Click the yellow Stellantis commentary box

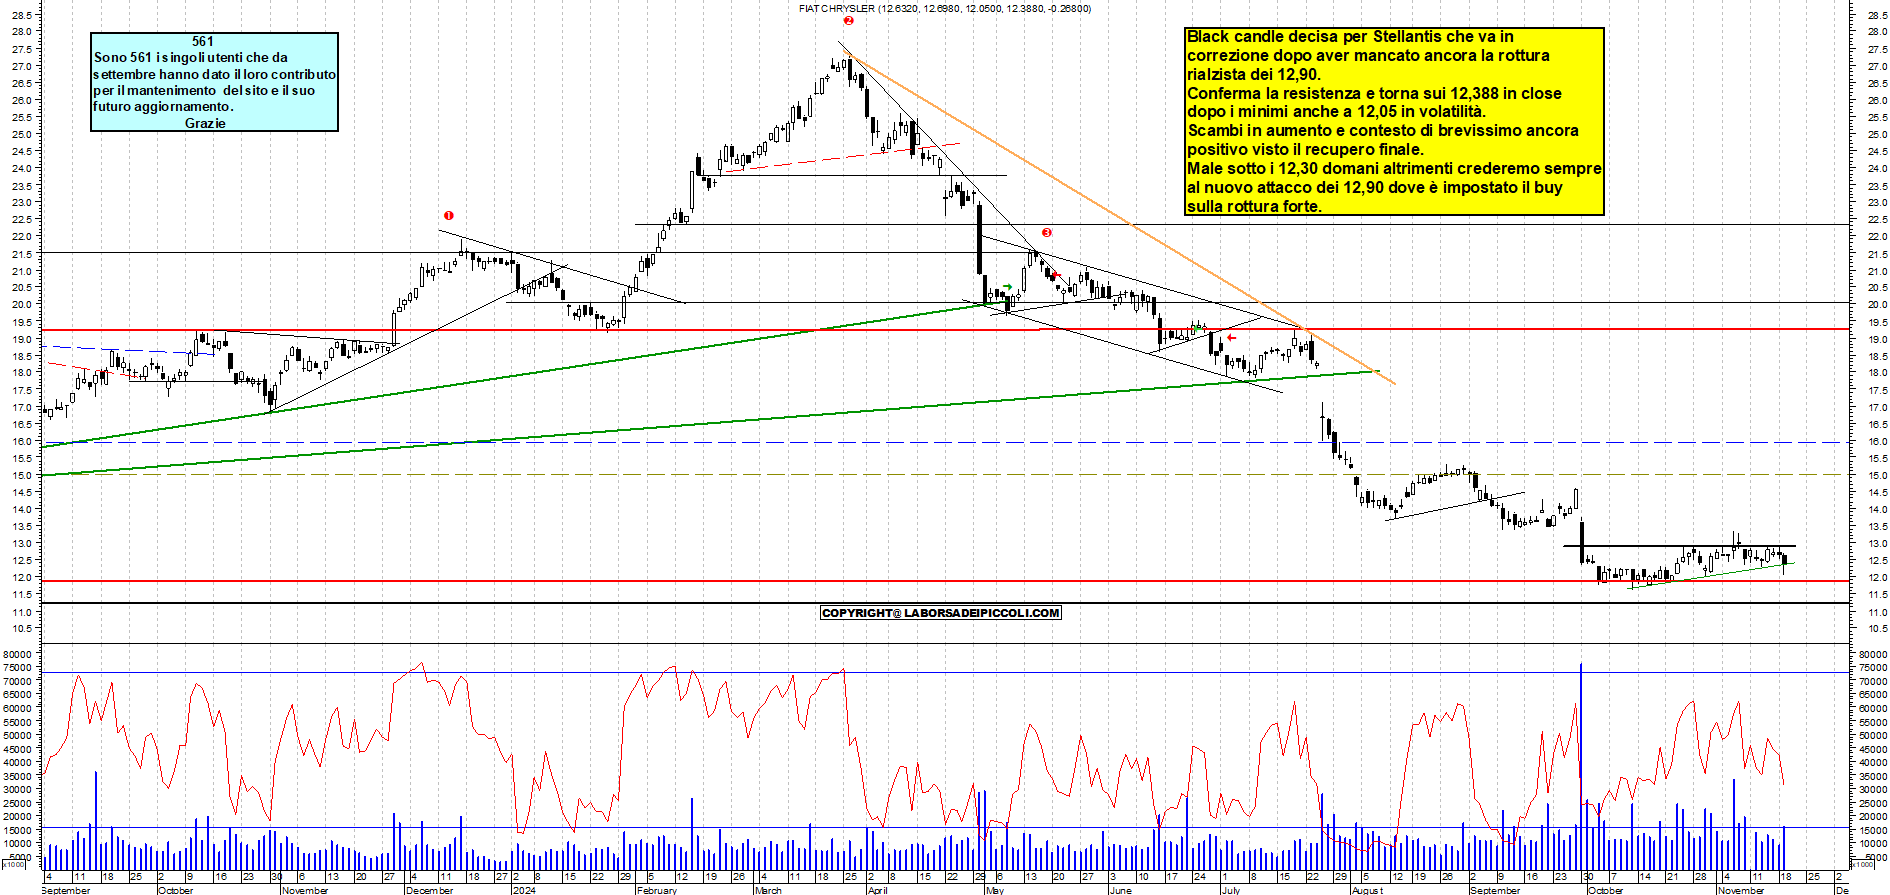1394,121
